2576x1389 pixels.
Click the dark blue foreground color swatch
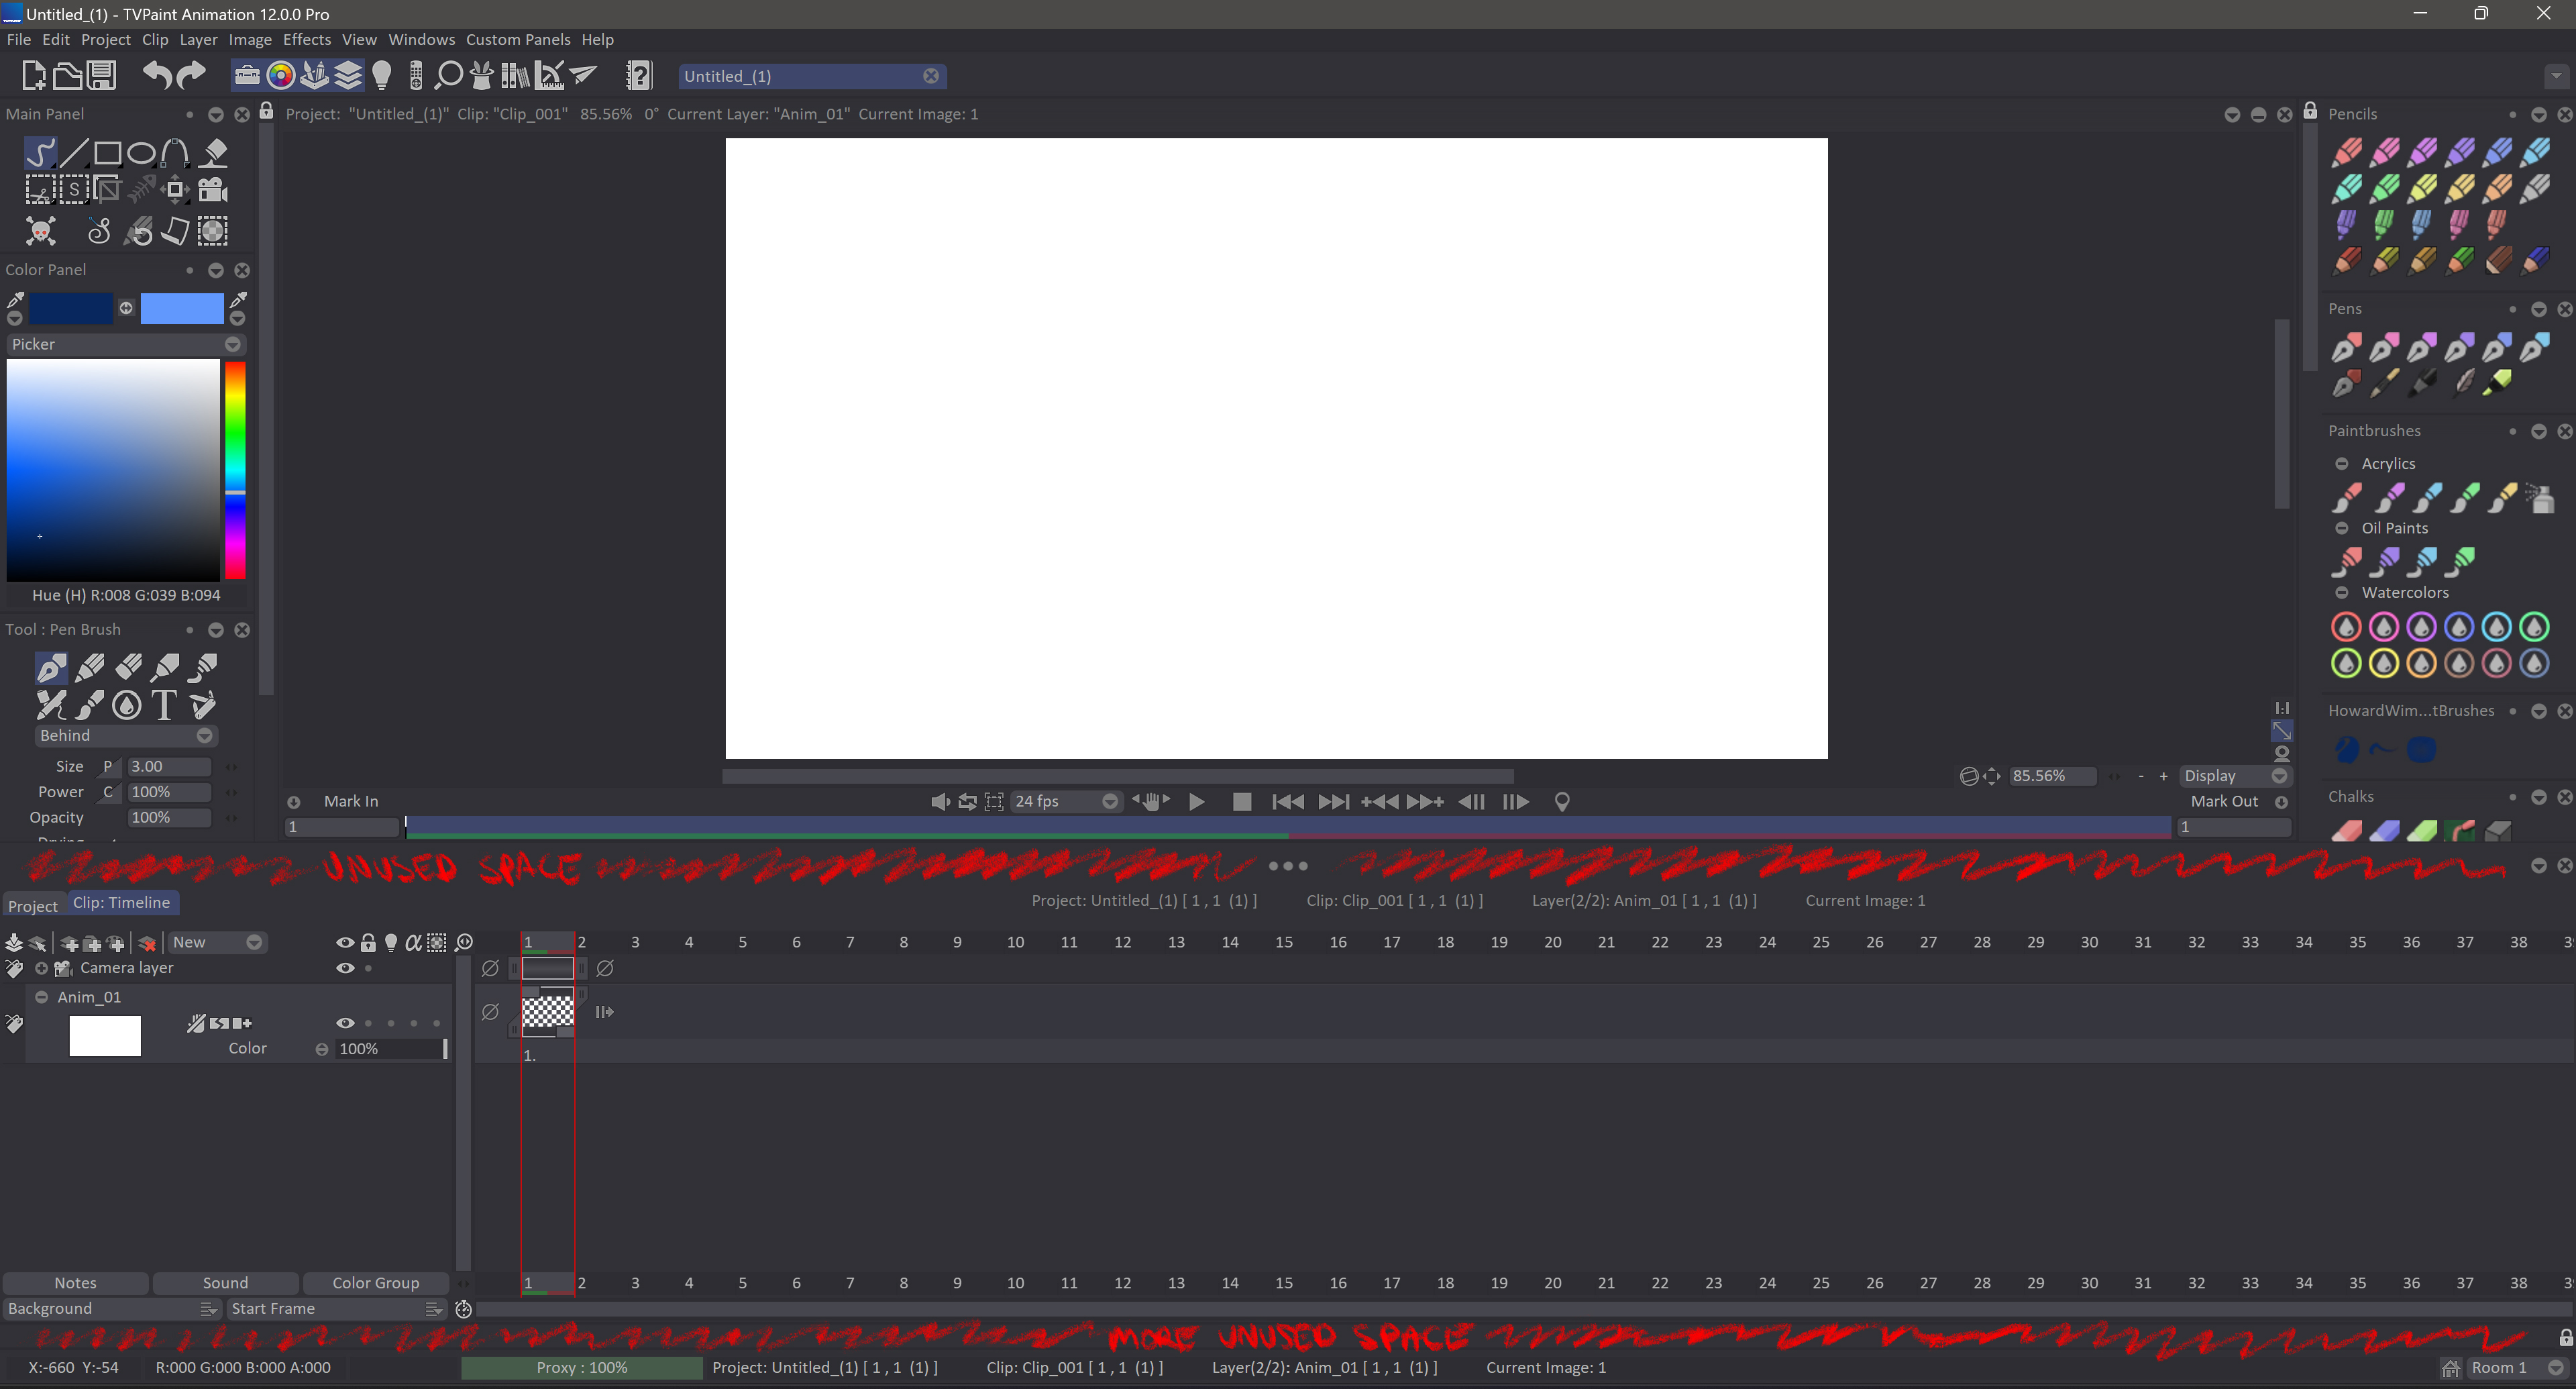tap(71, 309)
